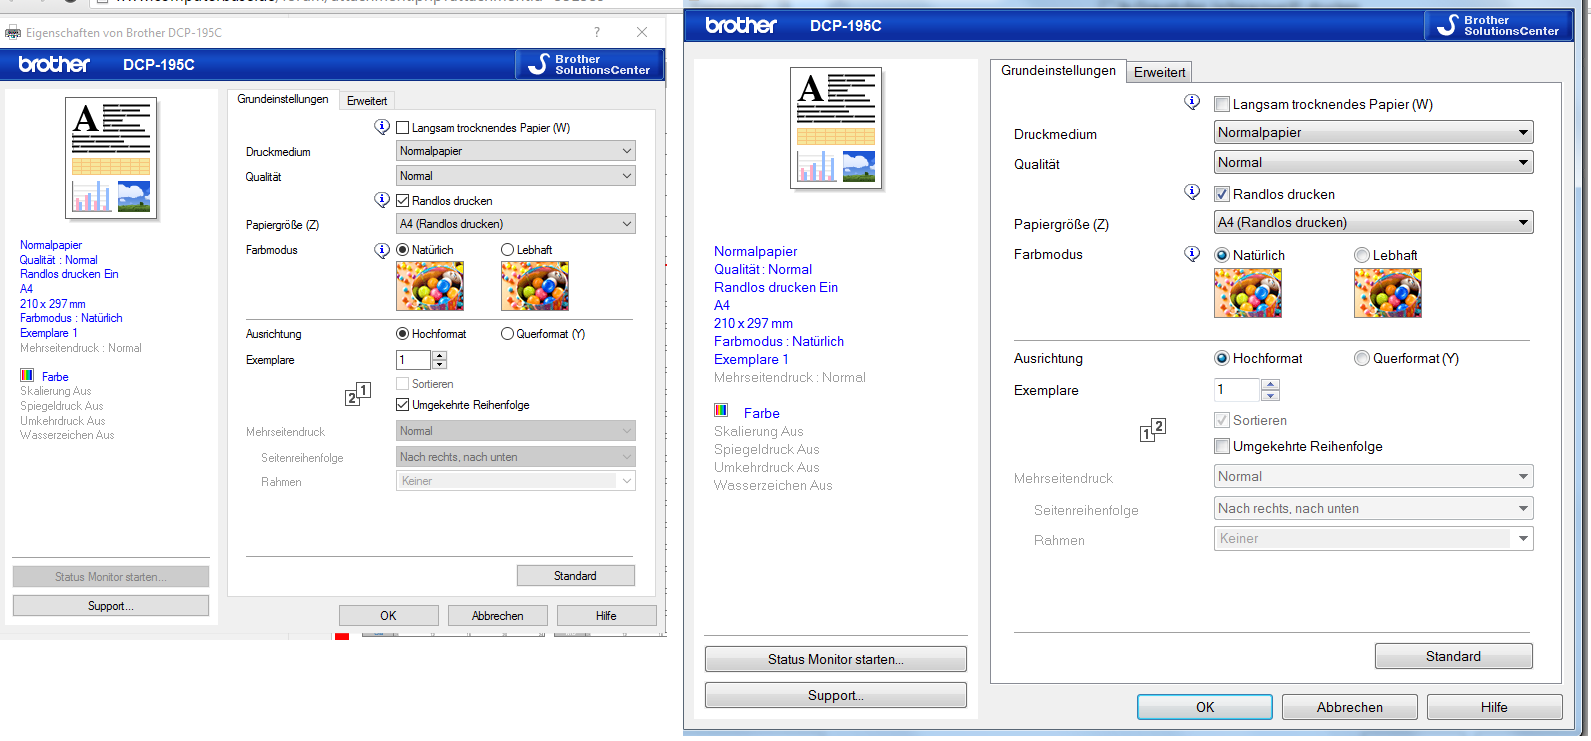The height and width of the screenshot is (741, 1591).
Task: Click the Farbe color icon in left dialog summary
Action: point(27,376)
